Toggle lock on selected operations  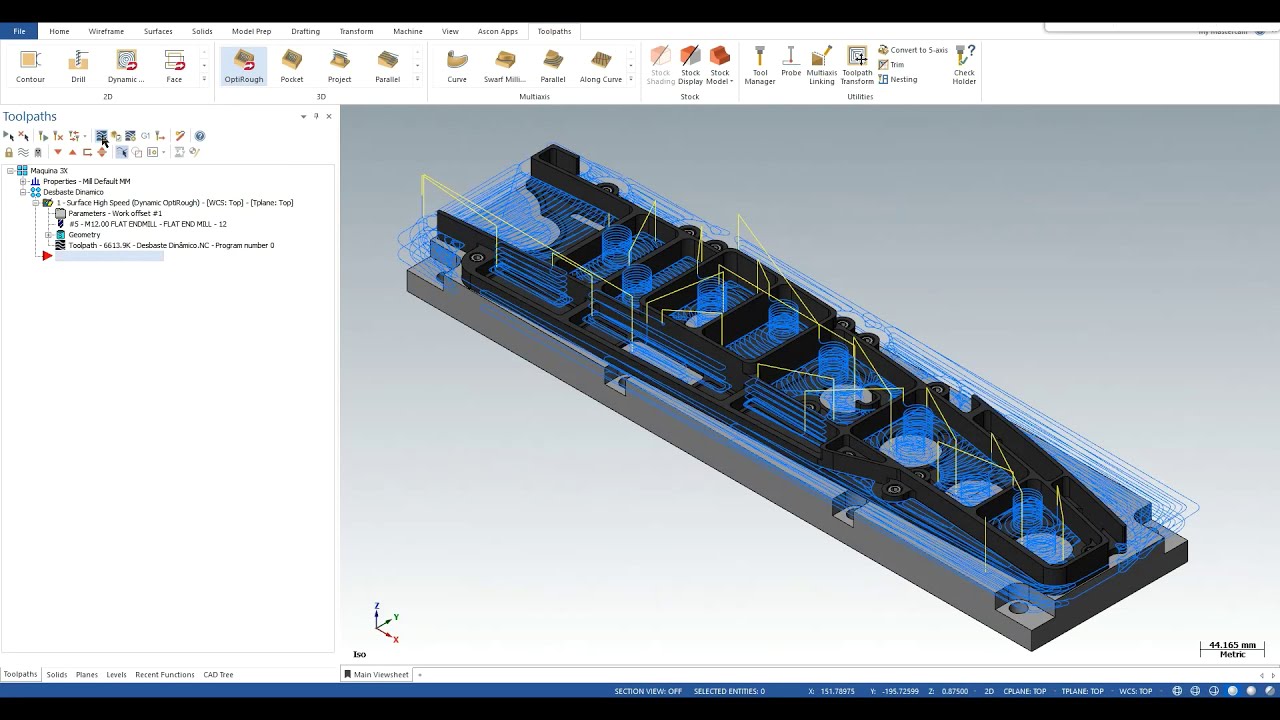tap(9, 152)
